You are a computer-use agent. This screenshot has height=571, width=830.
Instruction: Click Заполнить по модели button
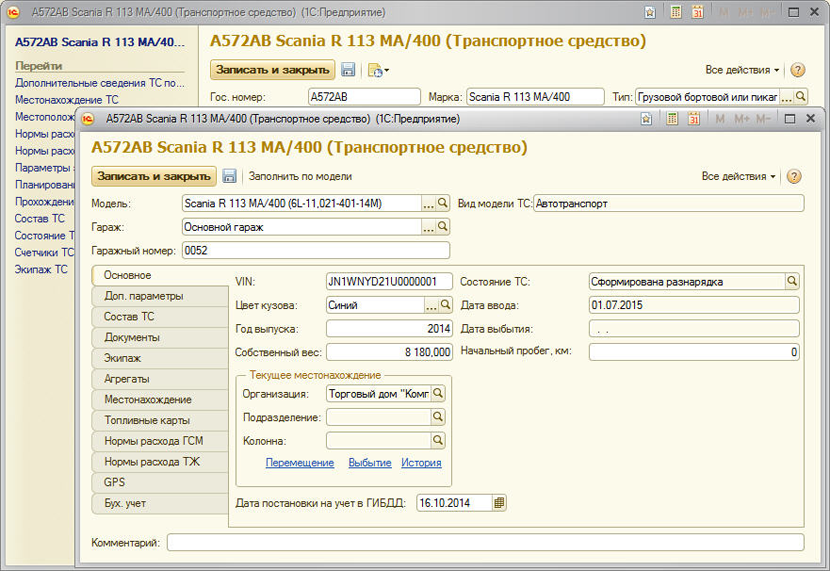300,176
